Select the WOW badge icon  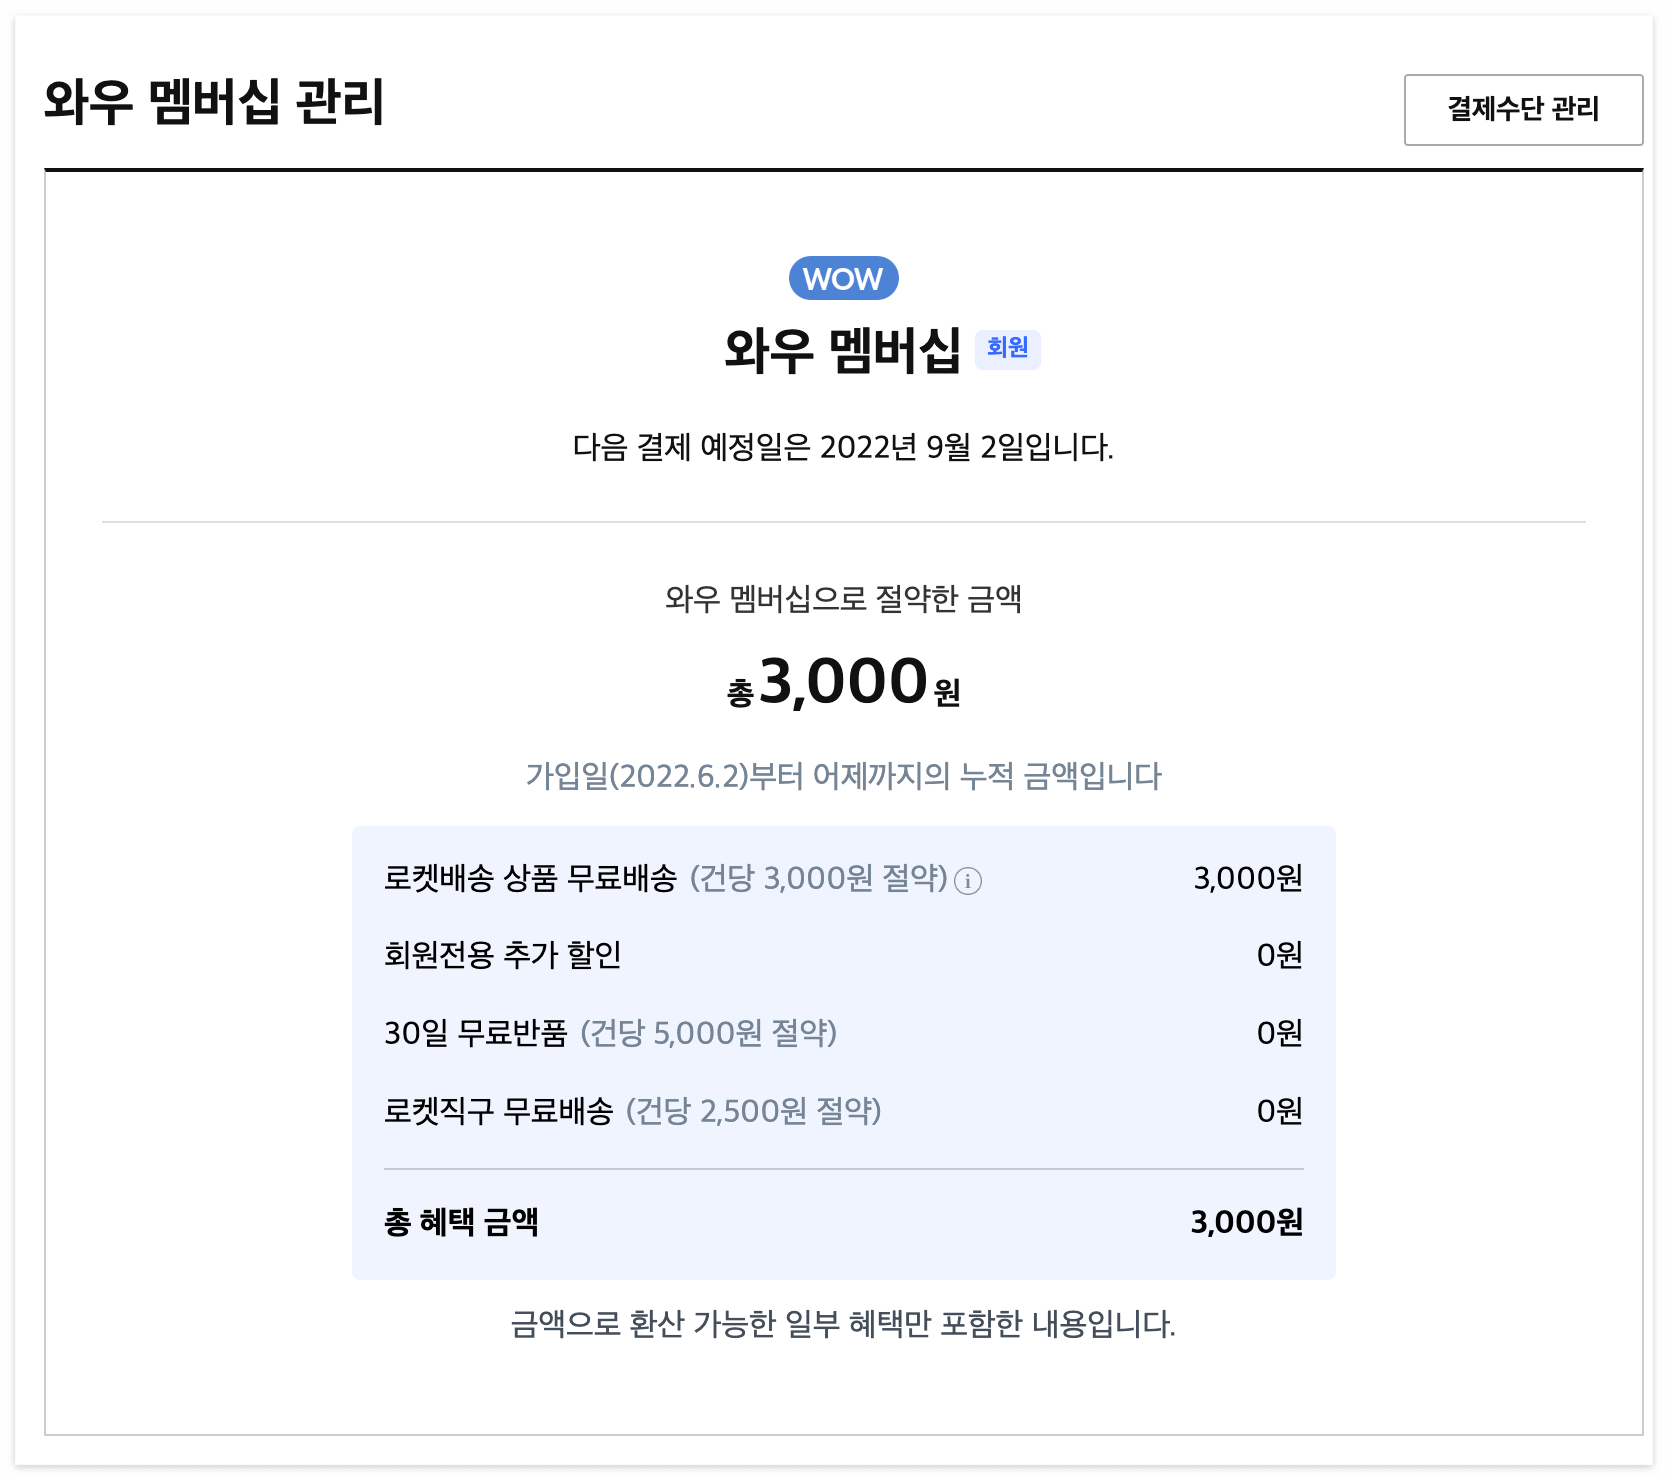(x=843, y=279)
